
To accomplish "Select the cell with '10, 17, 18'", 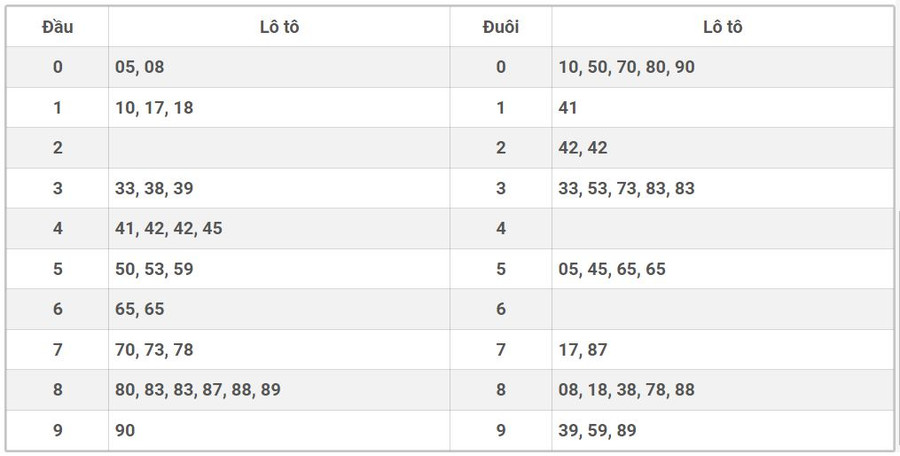I will click(155, 108).
